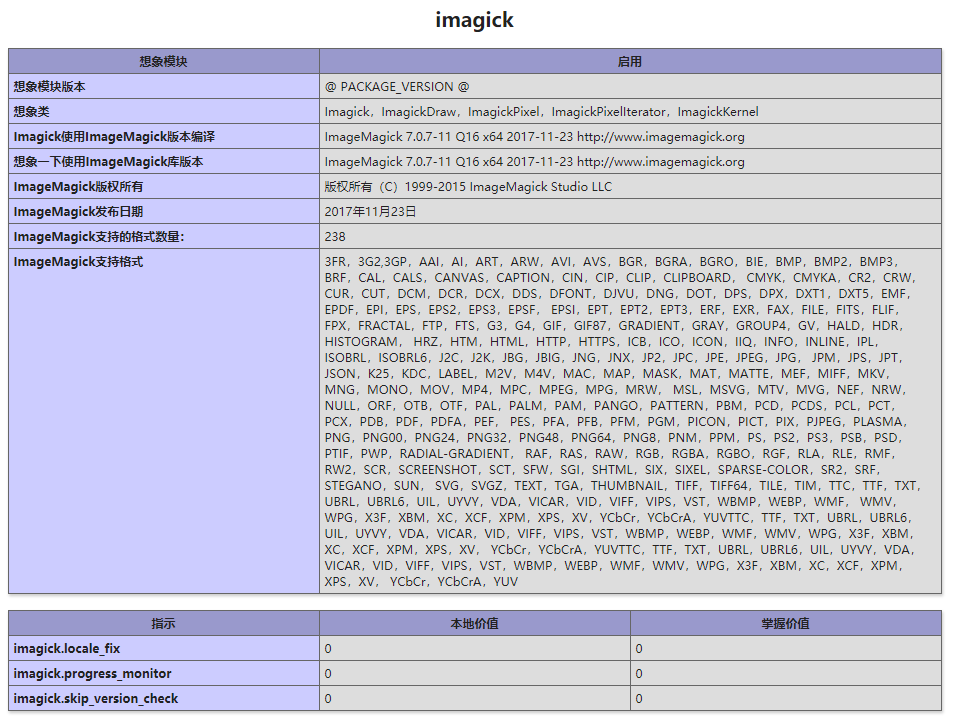954x726 pixels.
Task: Select the "ImagickPixelIterator" class name
Action: (608, 111)
